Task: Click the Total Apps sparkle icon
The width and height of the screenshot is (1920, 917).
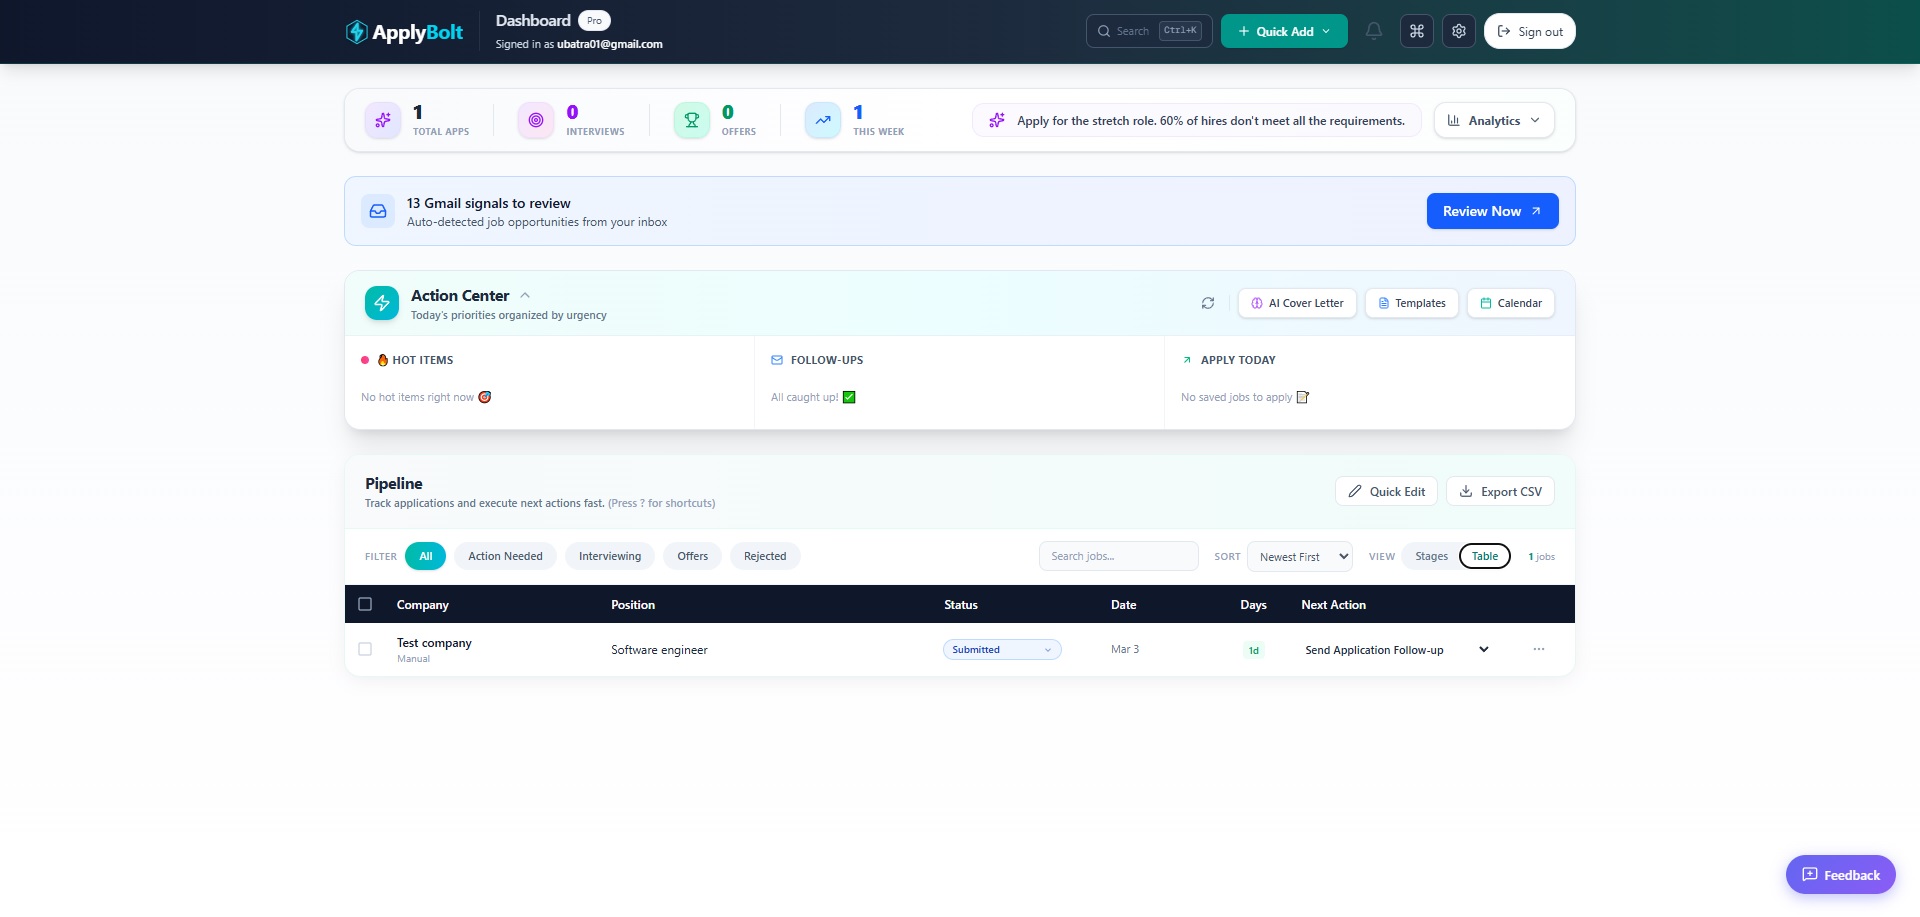Action: tap(382, 121)
